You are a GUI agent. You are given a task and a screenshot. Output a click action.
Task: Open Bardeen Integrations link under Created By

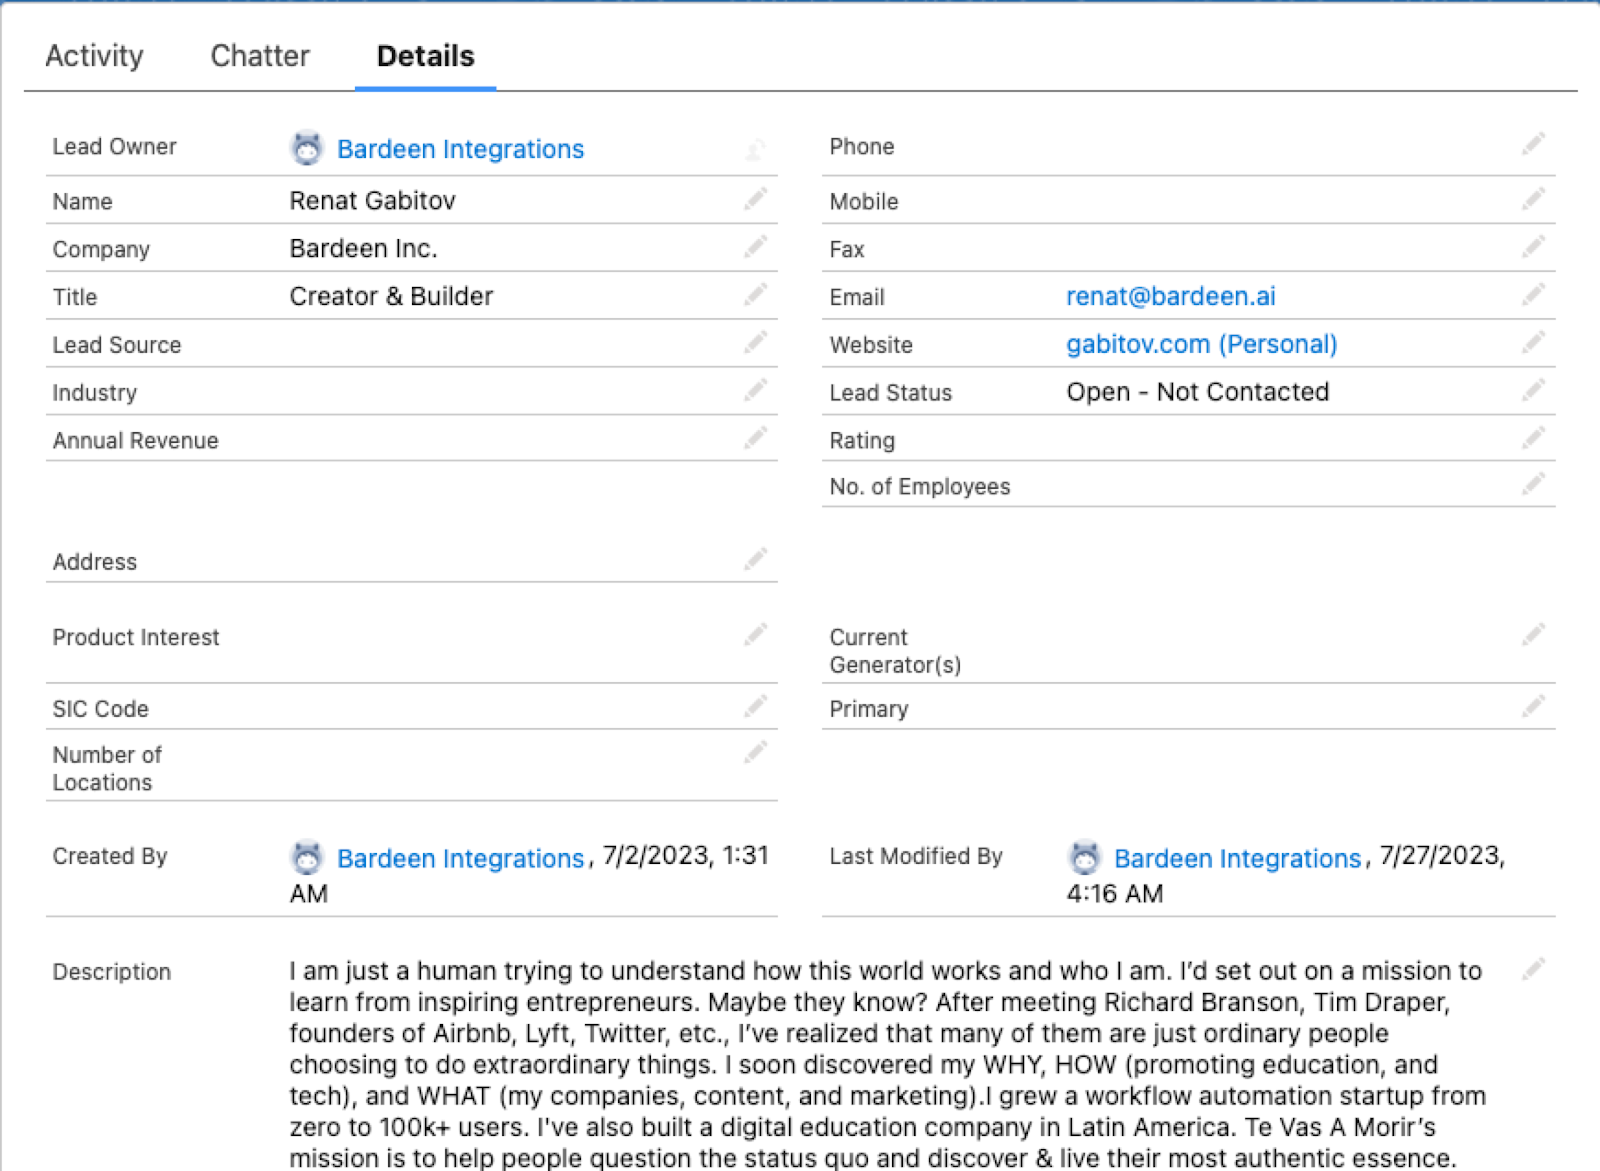point(460,859)
